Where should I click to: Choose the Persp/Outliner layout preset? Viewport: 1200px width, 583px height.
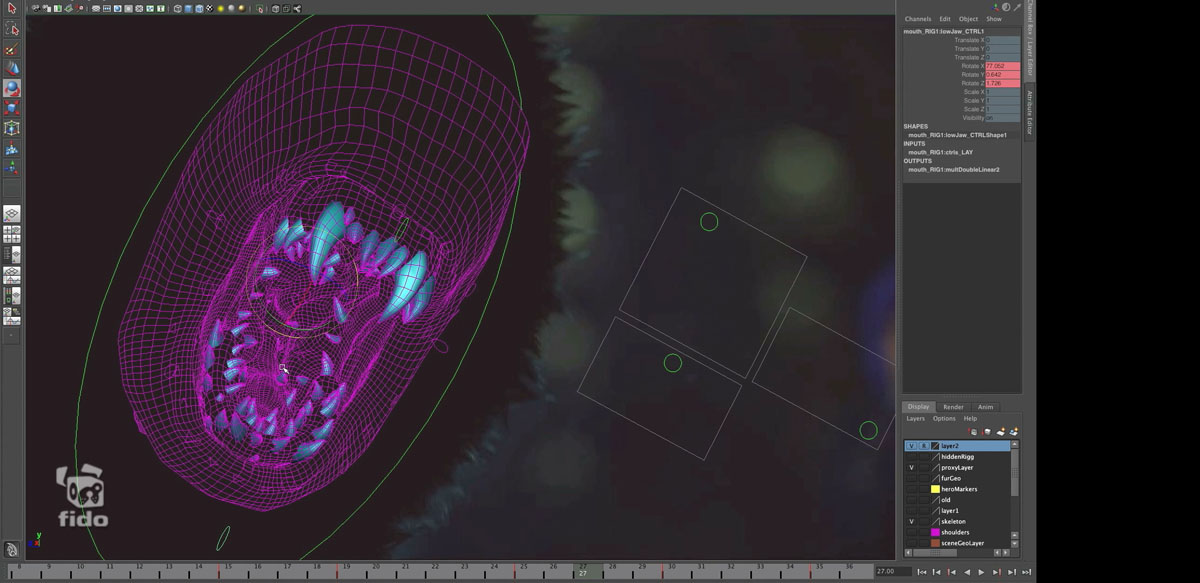pos(12,254)
